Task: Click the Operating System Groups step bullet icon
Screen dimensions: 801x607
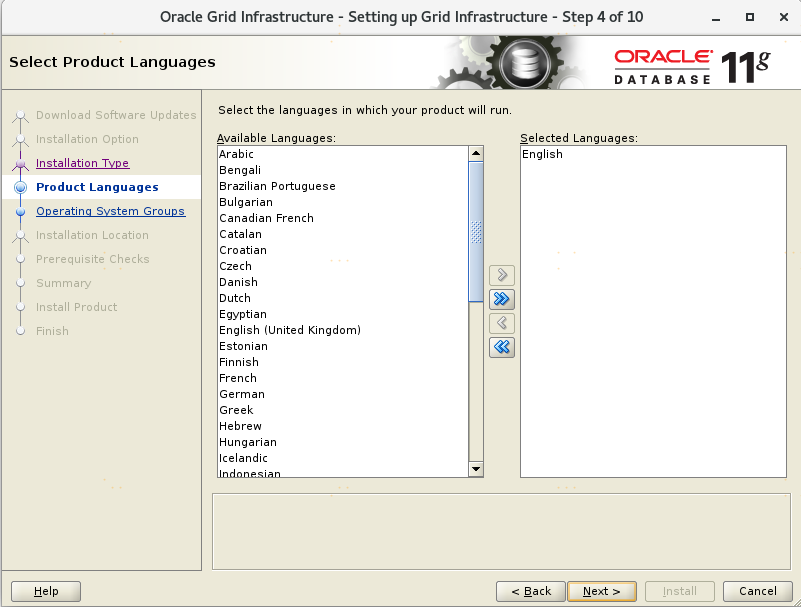Action: coord(20,212)
